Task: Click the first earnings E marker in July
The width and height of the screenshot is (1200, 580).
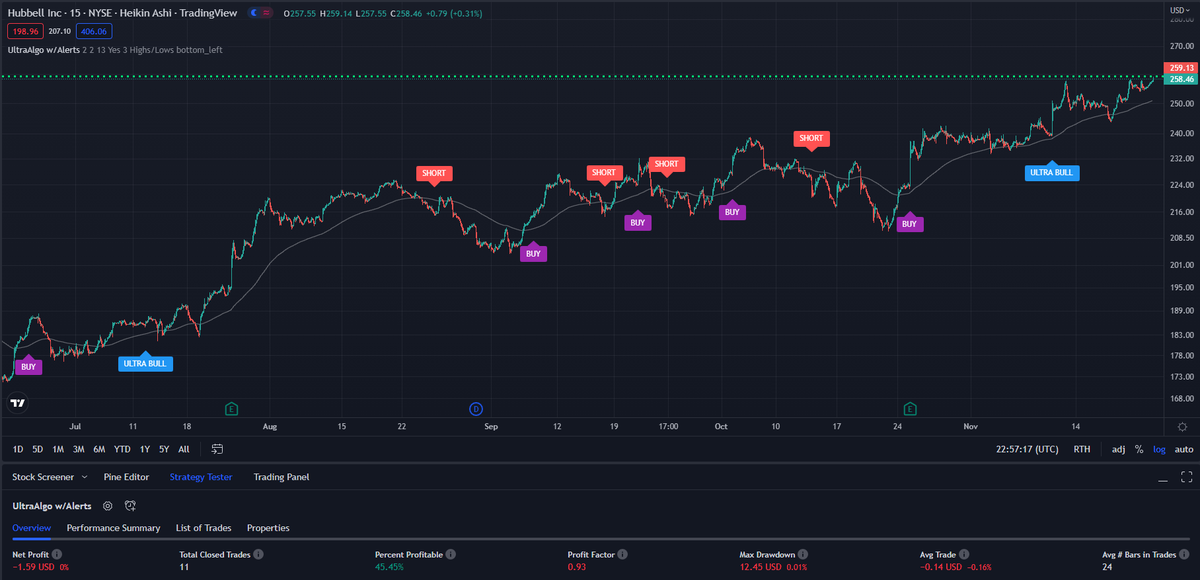Action: pos(231,408)
